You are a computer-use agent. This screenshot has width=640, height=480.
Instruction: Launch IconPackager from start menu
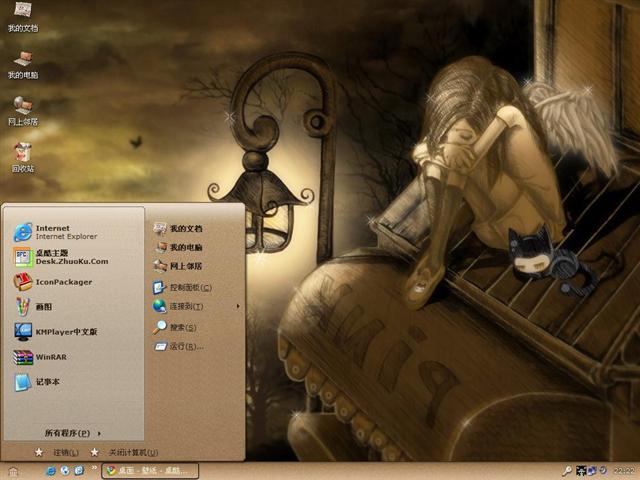click(x=53, y=282)
